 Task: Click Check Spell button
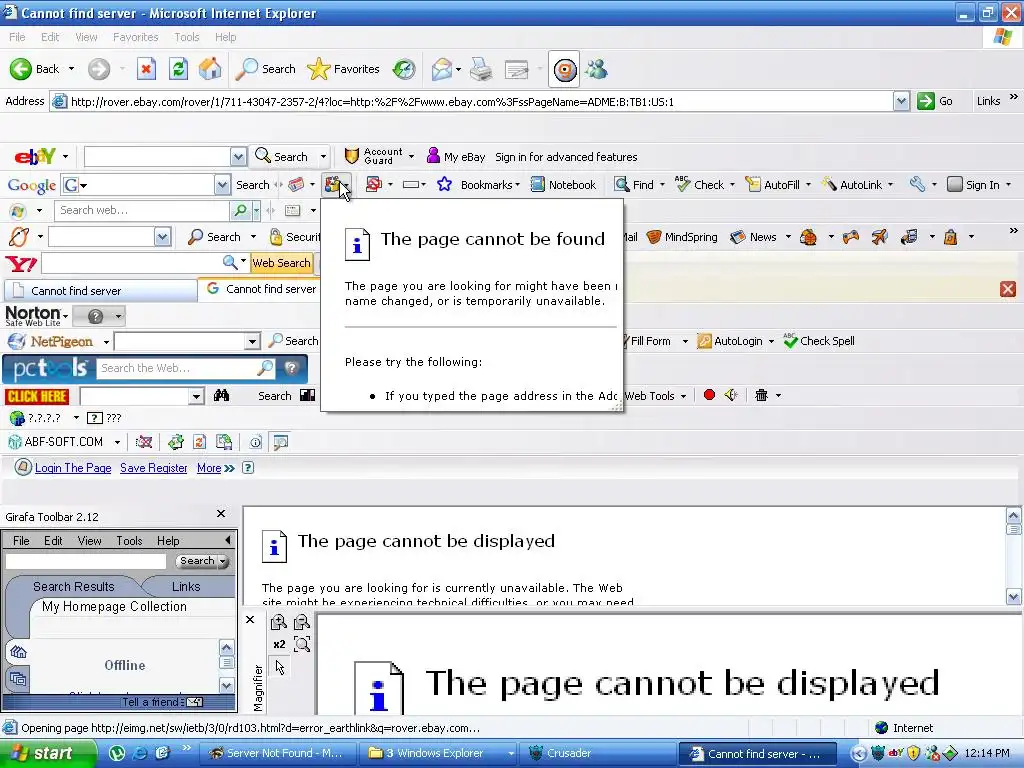pos(819,341)
